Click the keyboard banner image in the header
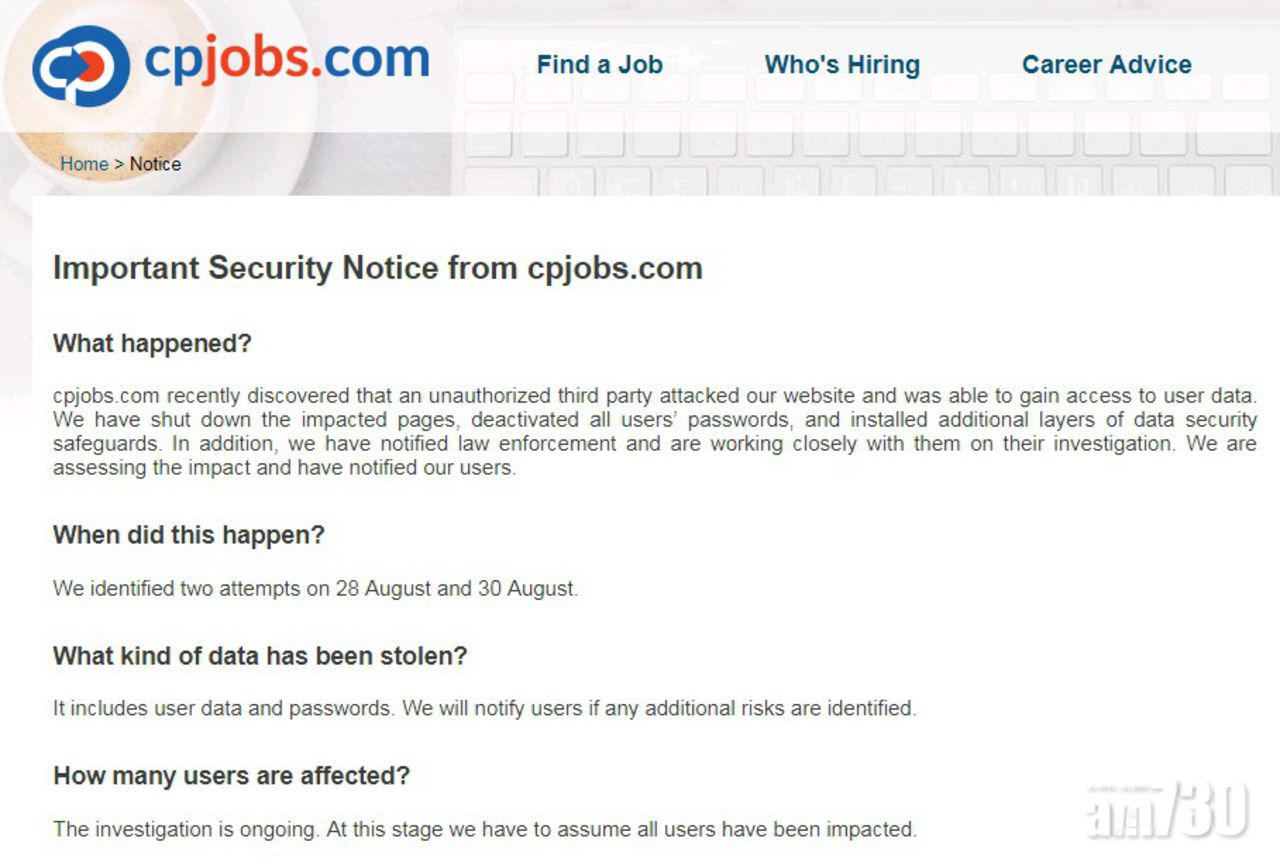Image resolution: width=1280 pixels, height=866 pixels. (860, 140)
